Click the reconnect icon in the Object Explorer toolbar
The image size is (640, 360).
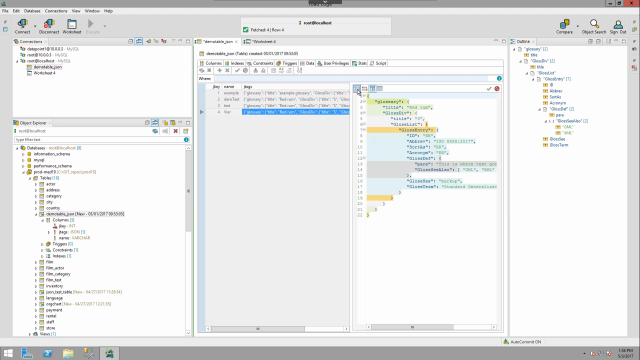(155, 131)
